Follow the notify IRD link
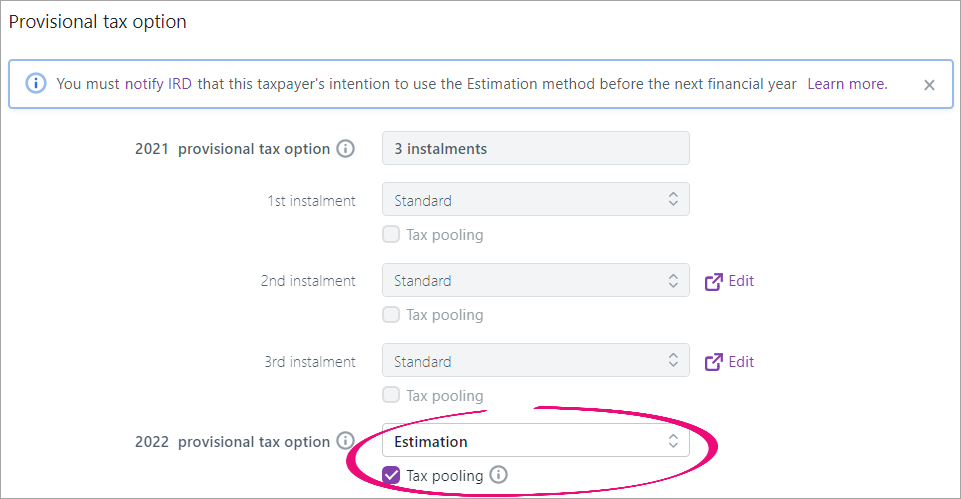The width and height of the screenshot is (961, 499). 158,84
